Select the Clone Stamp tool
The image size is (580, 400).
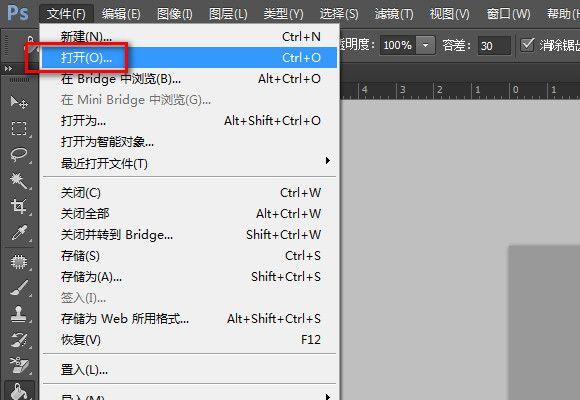coord(19,314)
